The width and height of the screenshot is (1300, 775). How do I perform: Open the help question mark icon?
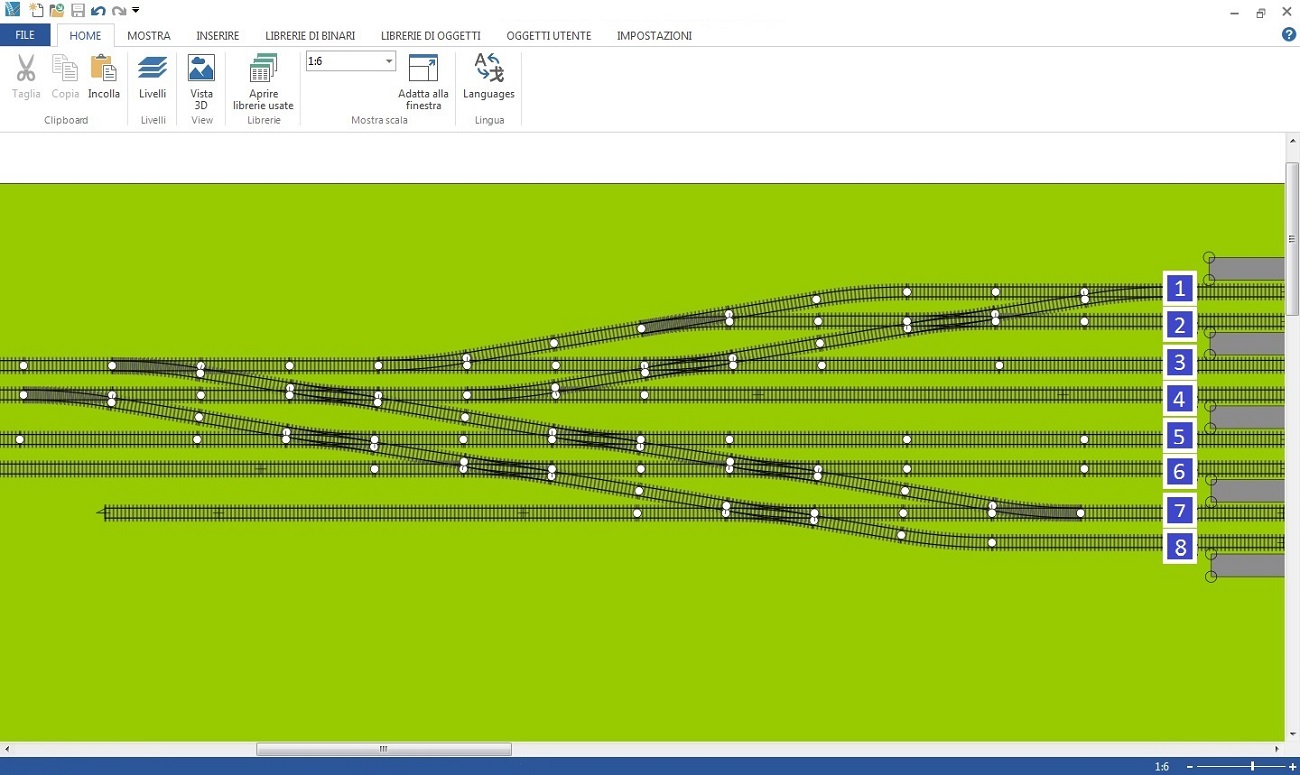[x=1288, y=35]
